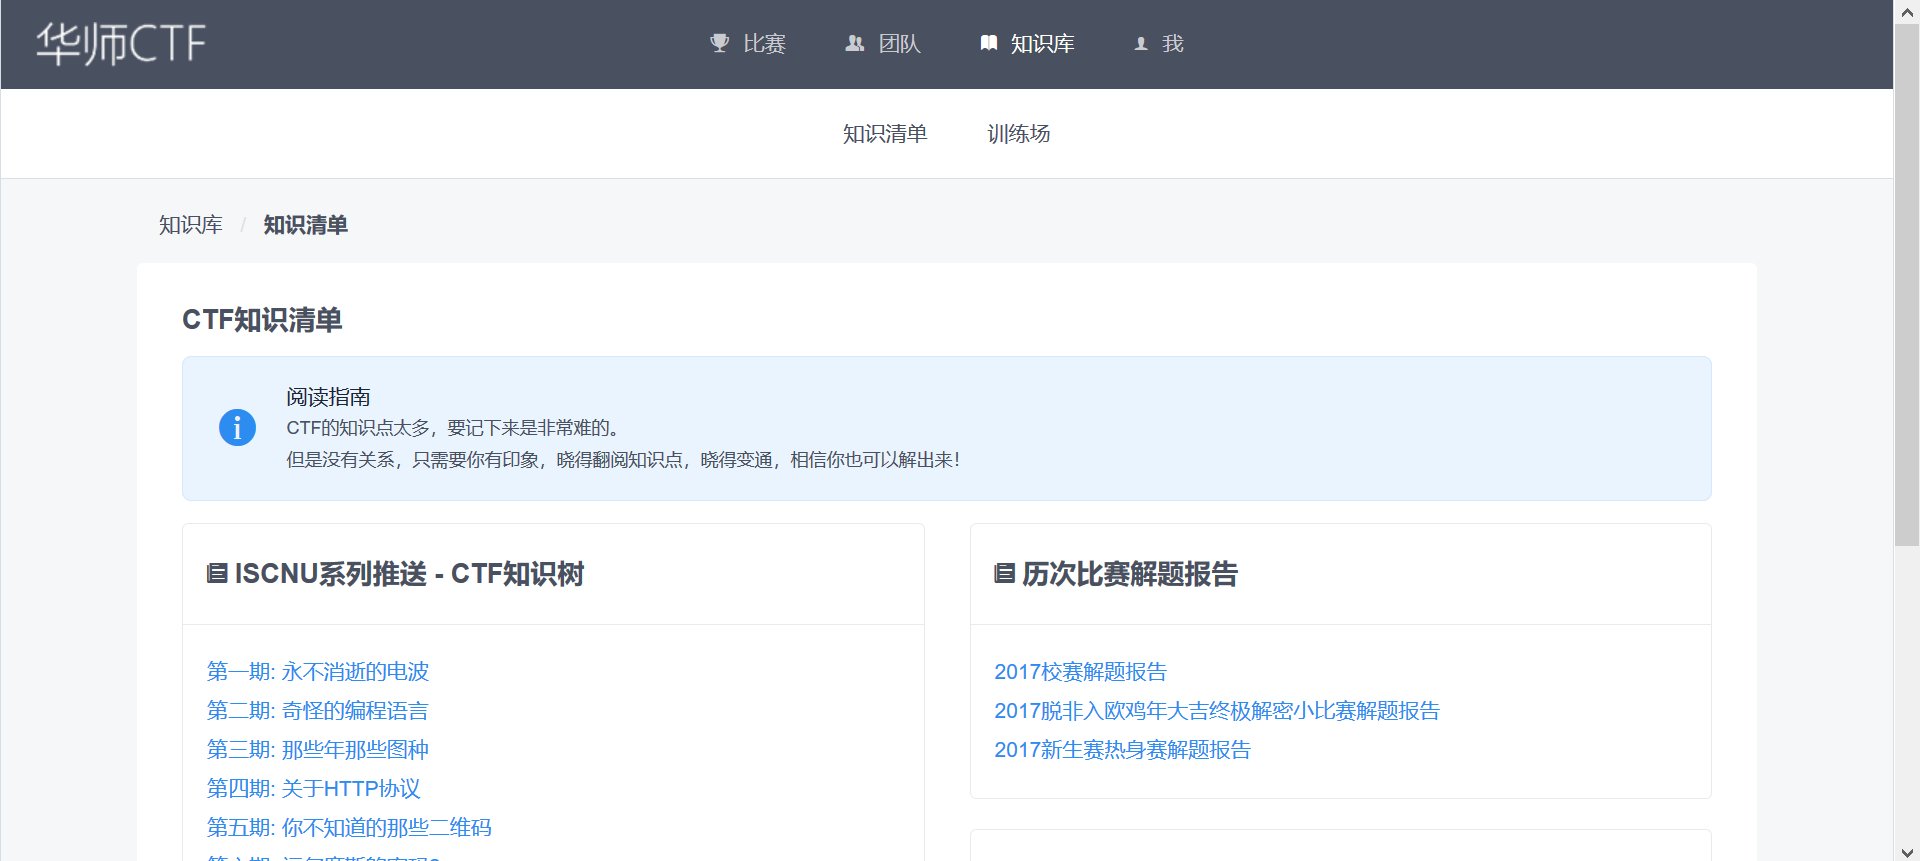Click the 阅读指南 notice title

click(328, 397)
